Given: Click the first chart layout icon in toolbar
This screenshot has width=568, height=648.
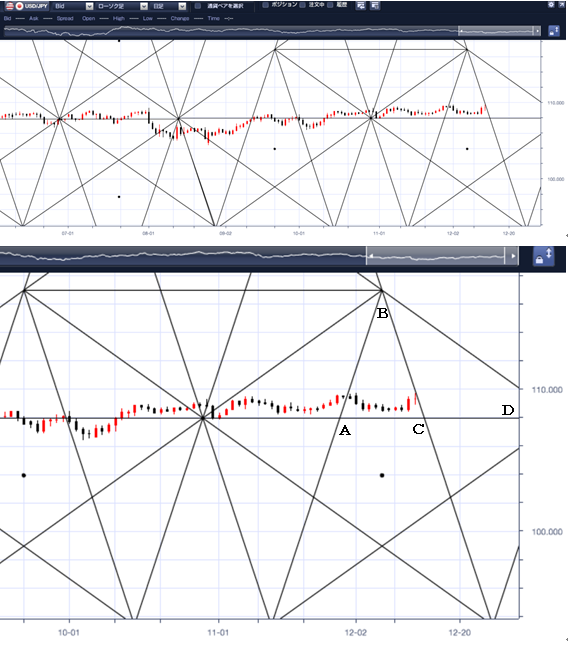Looking at the screenshot, I should (360, 6).
